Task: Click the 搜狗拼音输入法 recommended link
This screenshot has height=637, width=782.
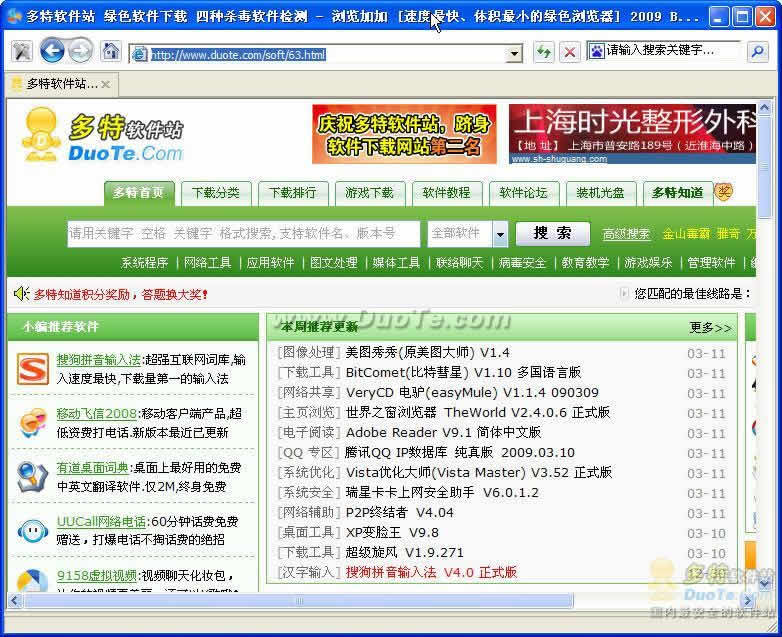Action: 99,360
